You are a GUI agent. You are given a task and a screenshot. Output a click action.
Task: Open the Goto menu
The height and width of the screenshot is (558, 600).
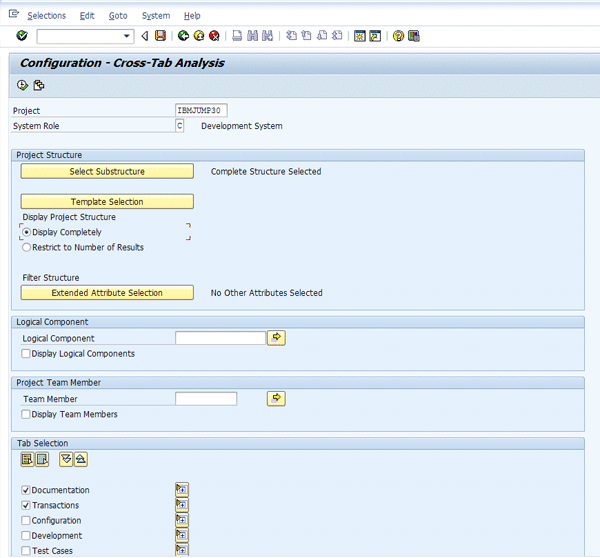[118, 16]
